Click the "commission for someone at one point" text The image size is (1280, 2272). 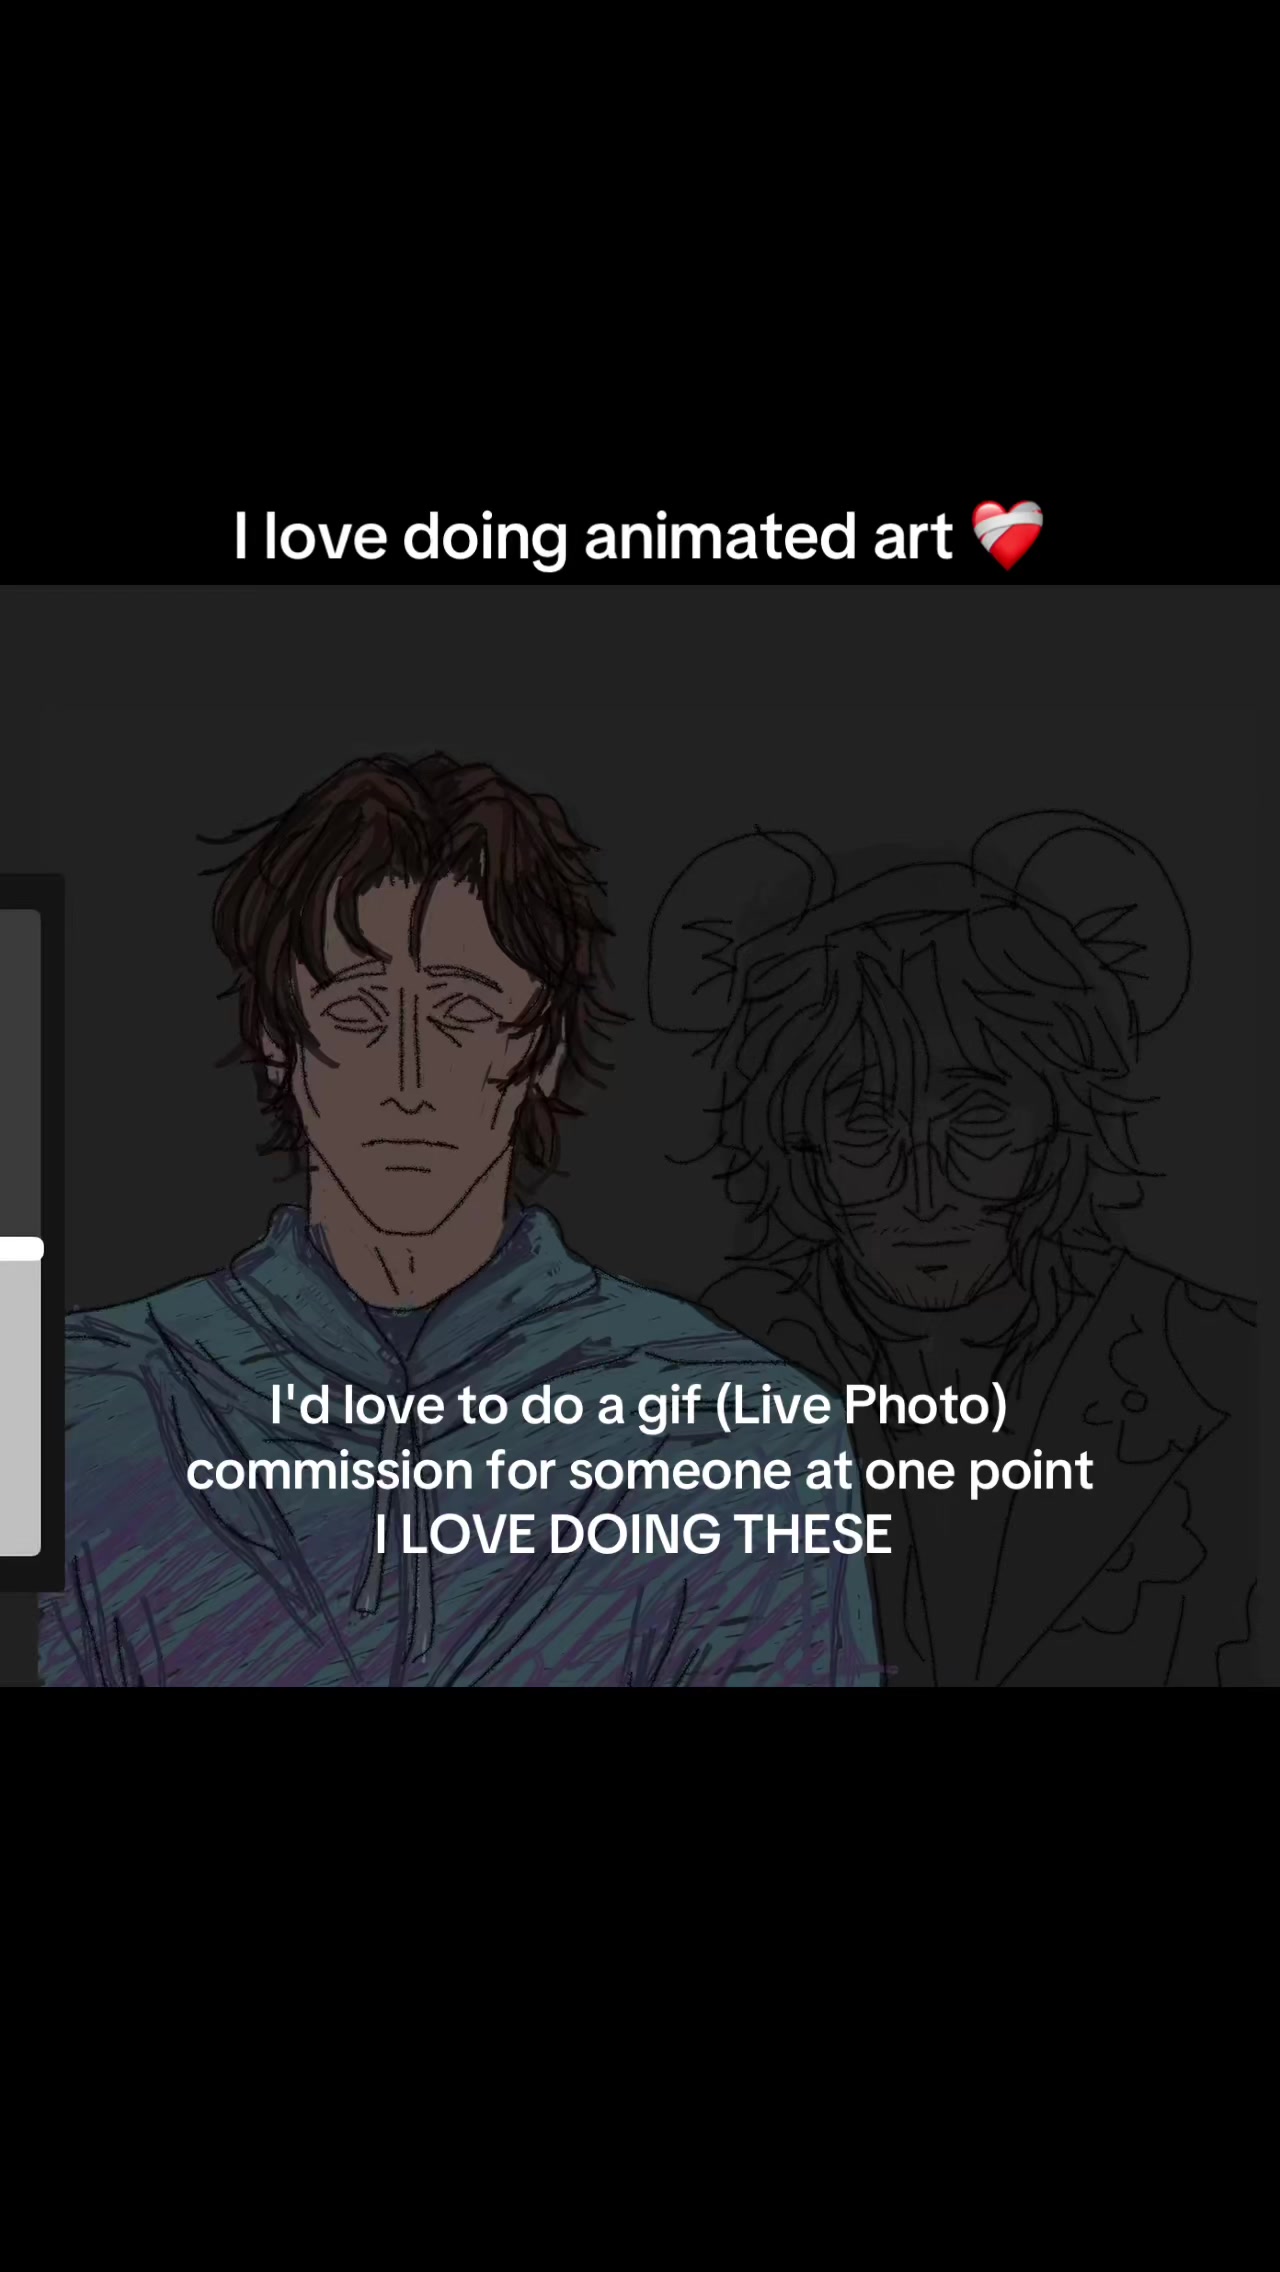(x=640, y=1470)
